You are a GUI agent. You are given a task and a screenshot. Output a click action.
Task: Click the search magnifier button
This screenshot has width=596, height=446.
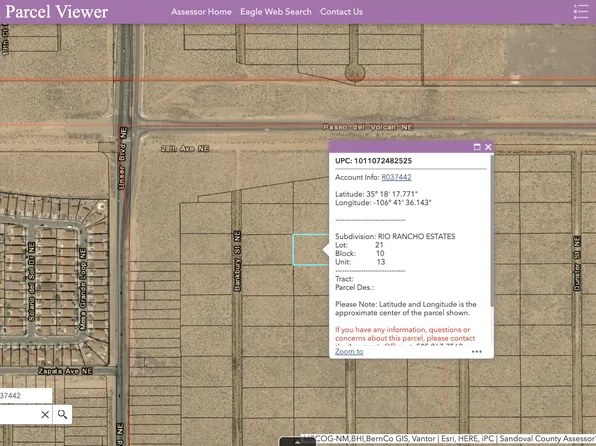point(62,414)
